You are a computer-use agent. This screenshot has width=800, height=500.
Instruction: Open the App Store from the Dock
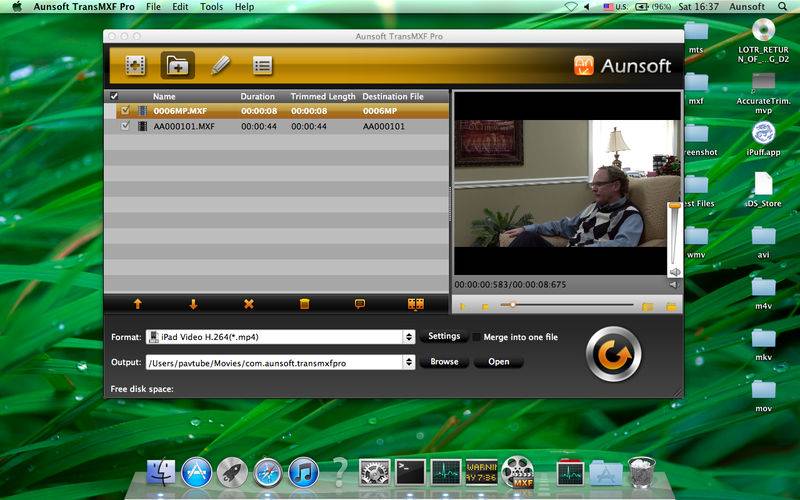pyautogui.click(x=196, y=472)
